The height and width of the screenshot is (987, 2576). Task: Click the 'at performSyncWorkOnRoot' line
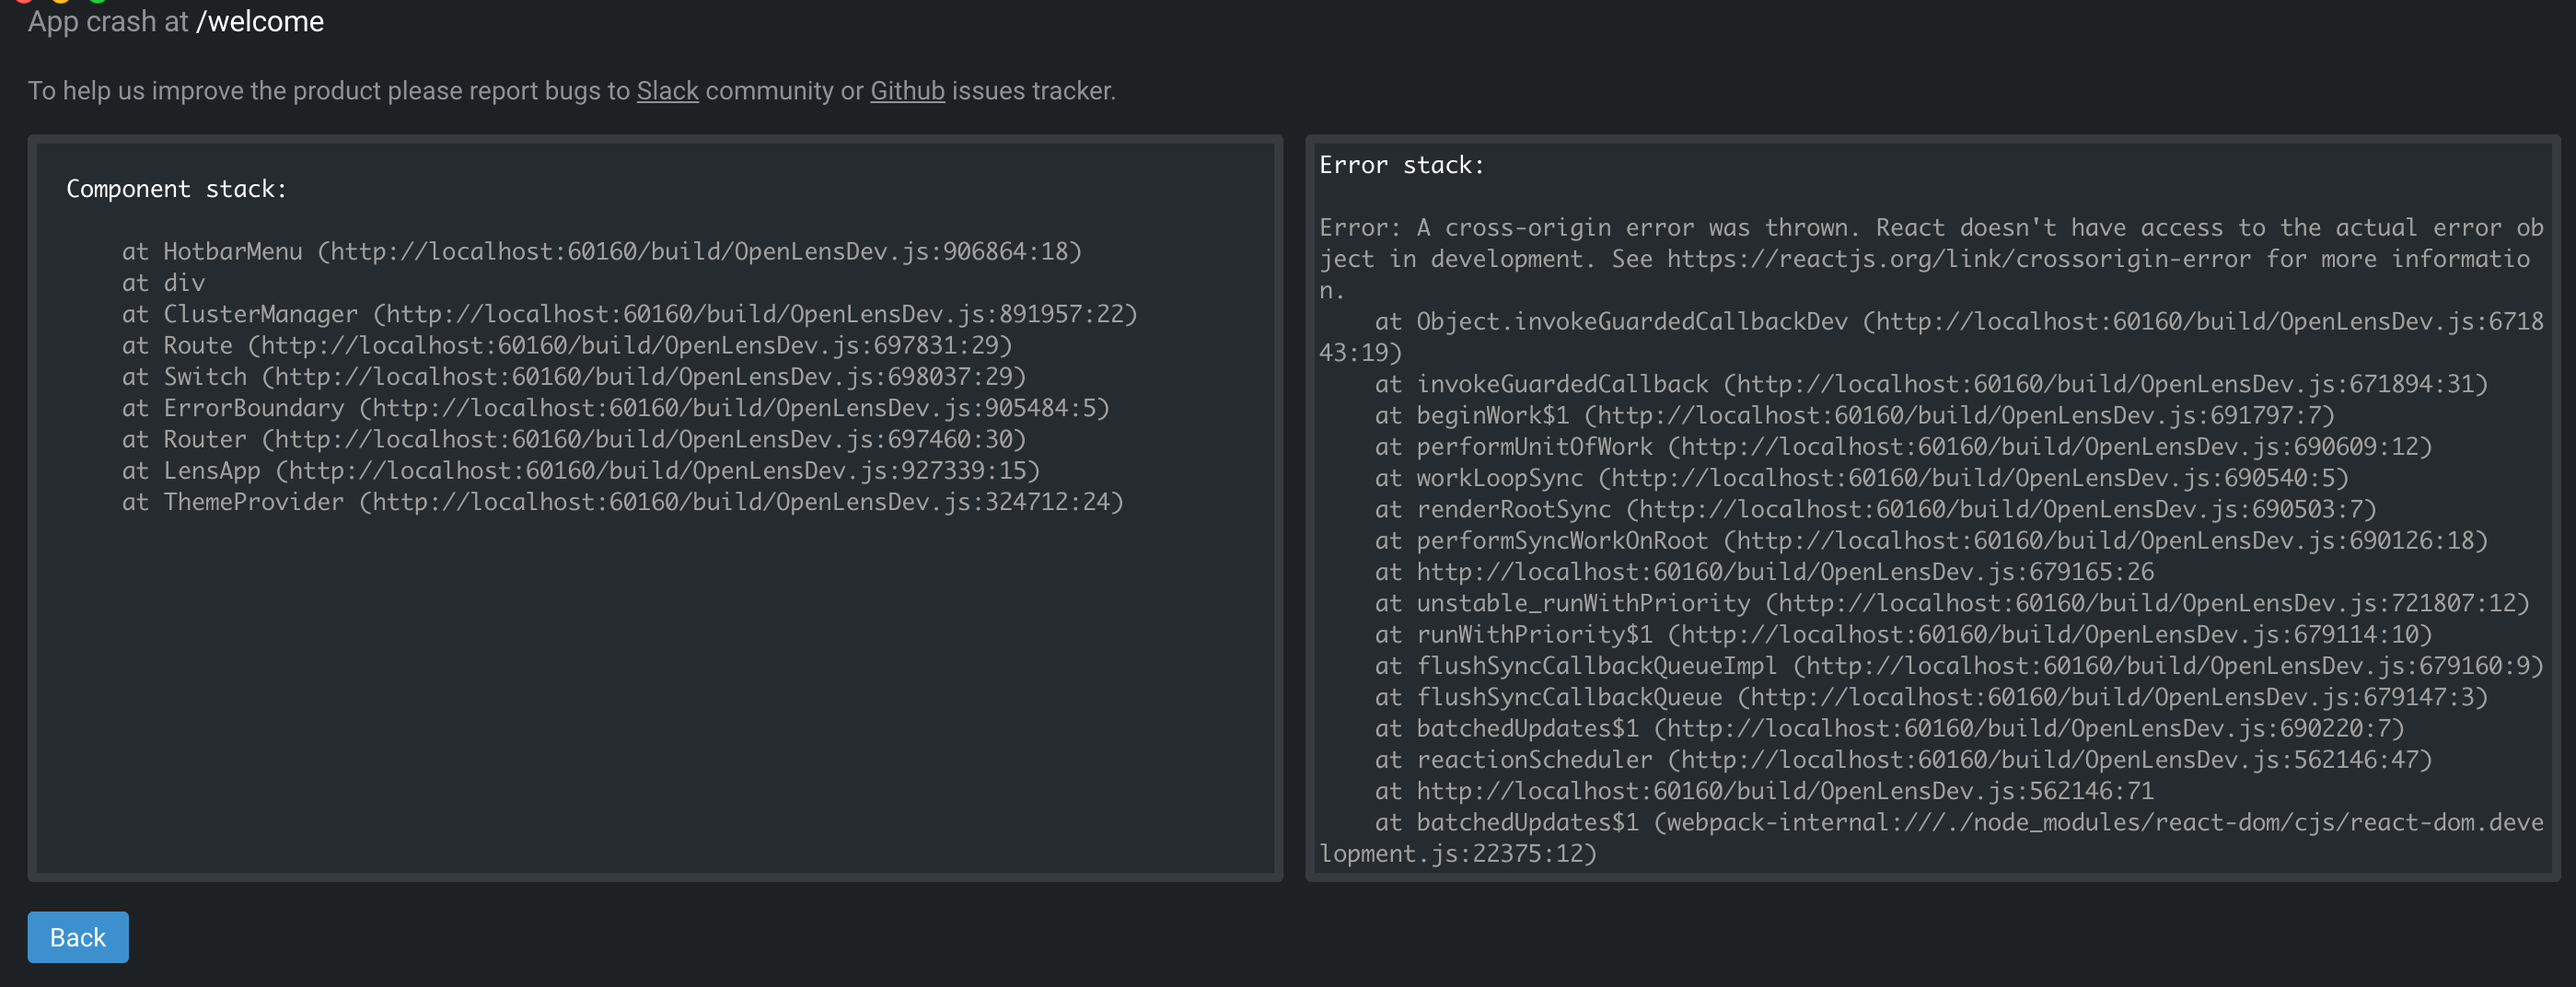(1931, 540)
